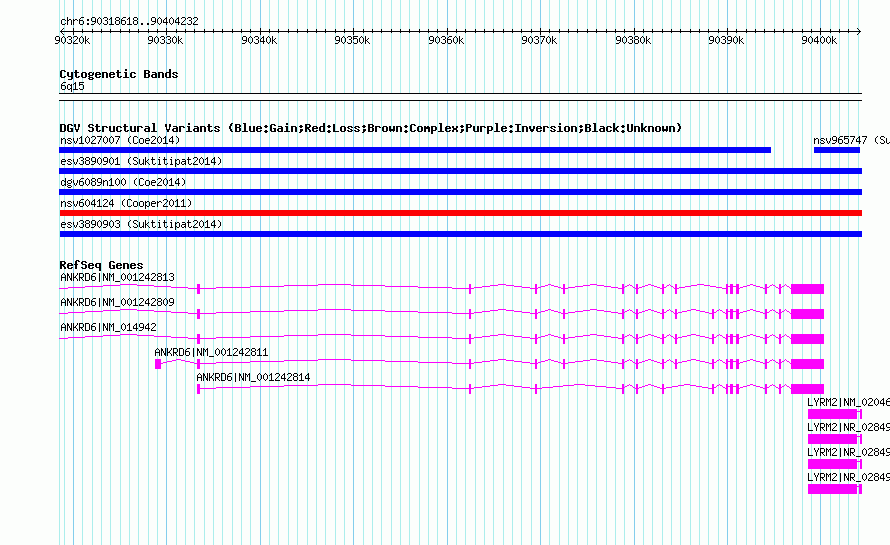This screenshot has width=890, height=545.
Task: Click the nsv1027007 (Coe2014) variant label
Action: point(120,140)
